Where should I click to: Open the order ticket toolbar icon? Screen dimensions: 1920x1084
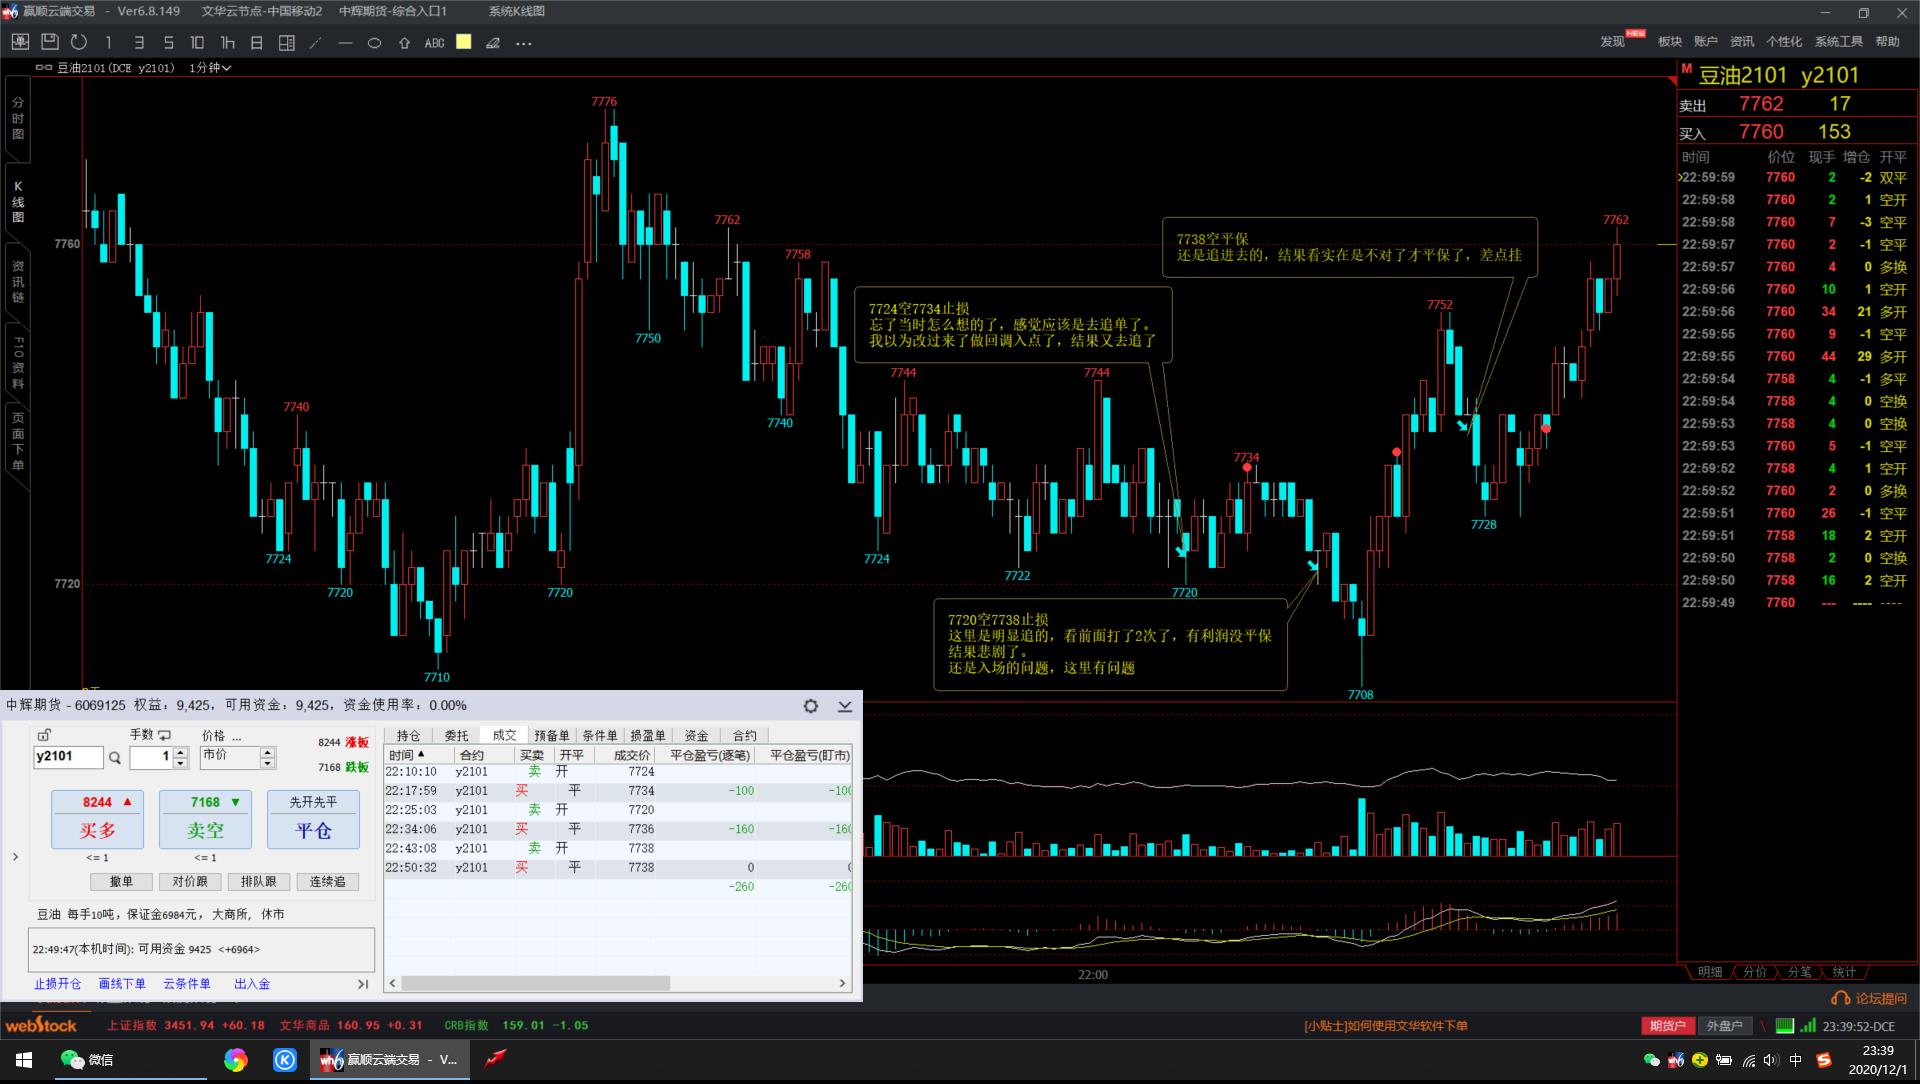(x=20, y=42)
